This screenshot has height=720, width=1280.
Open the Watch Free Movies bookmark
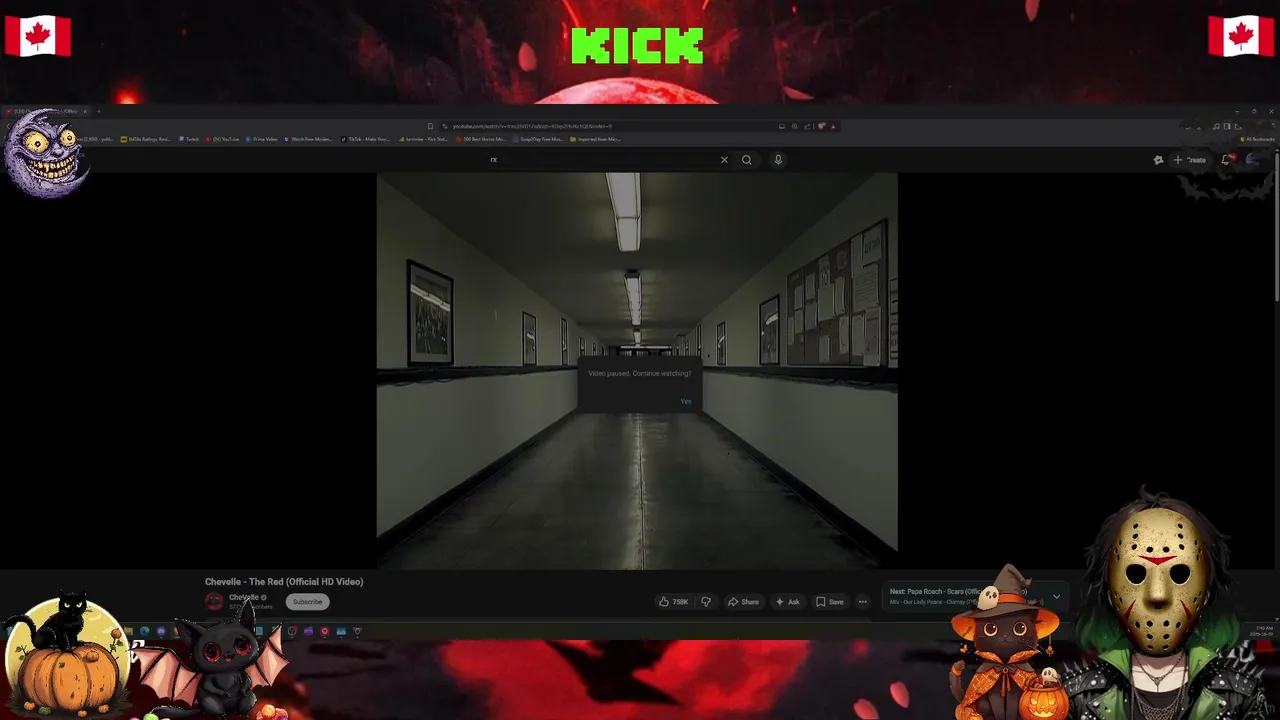tap(310, 139)
